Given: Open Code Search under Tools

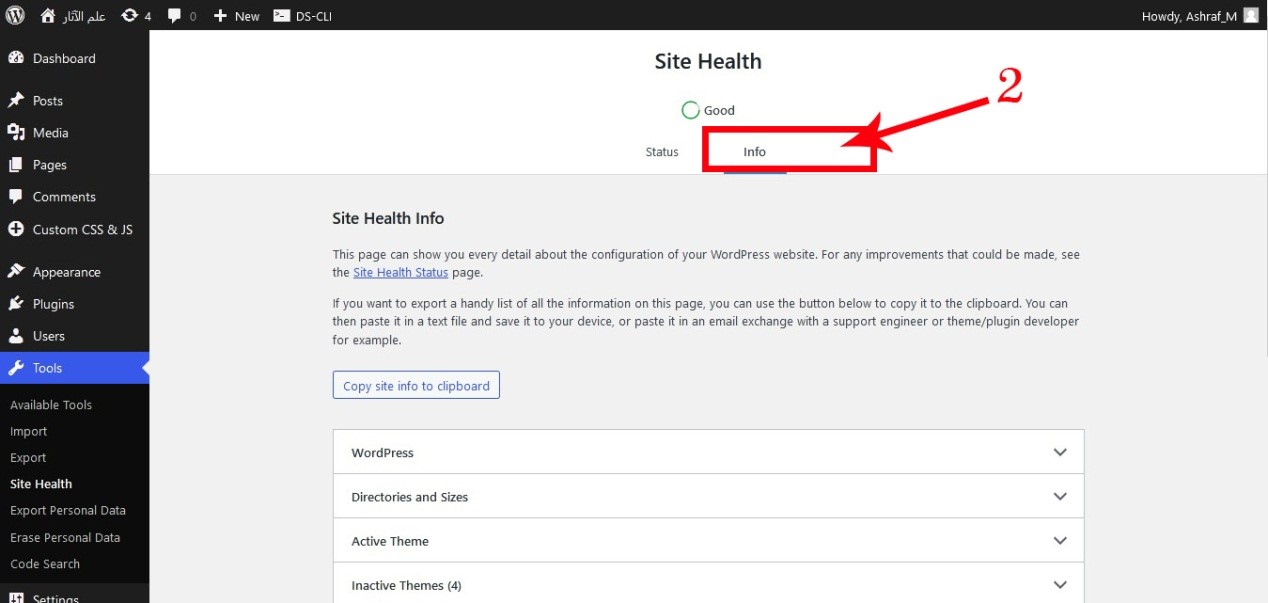Looking at the screenshot, I should (45, 564).
